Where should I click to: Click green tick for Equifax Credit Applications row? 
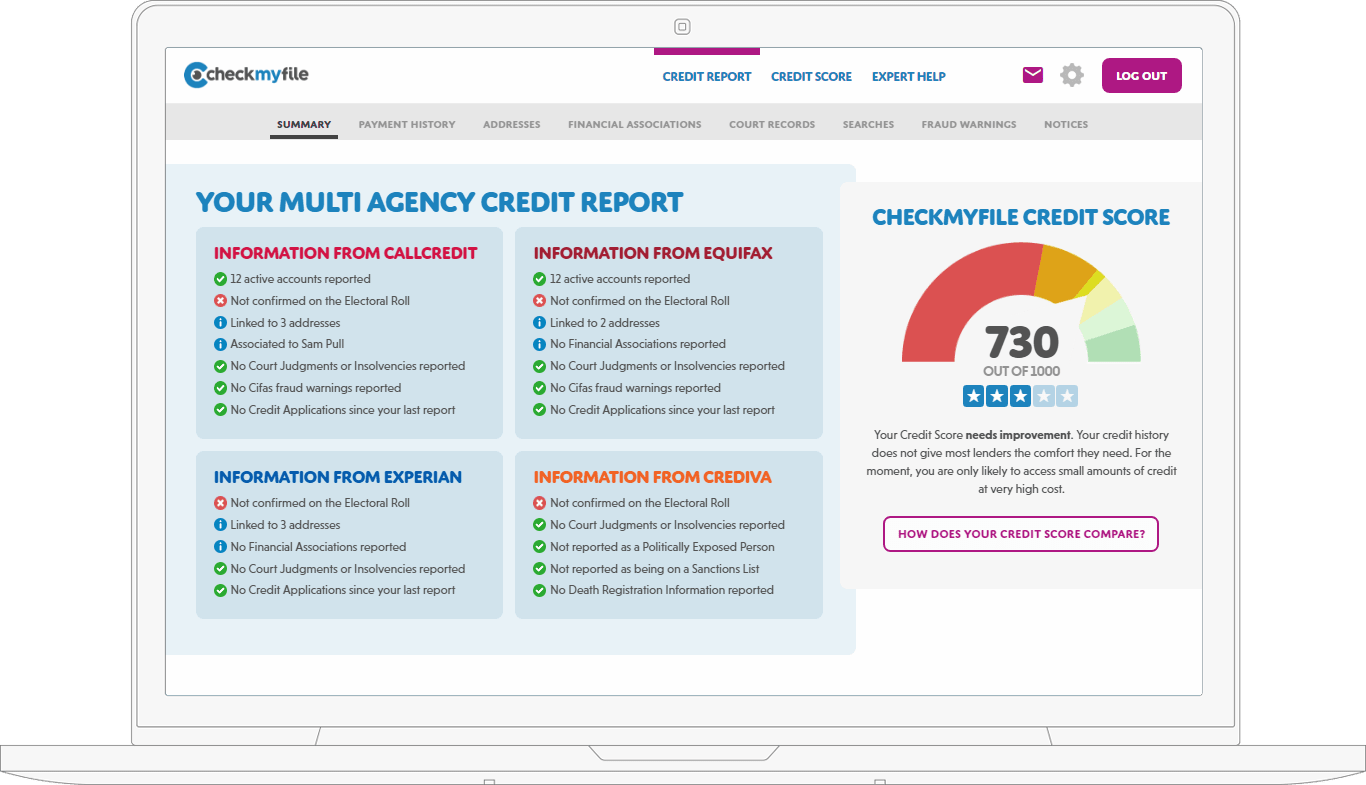pyautogui.click(x=540, y=410)
